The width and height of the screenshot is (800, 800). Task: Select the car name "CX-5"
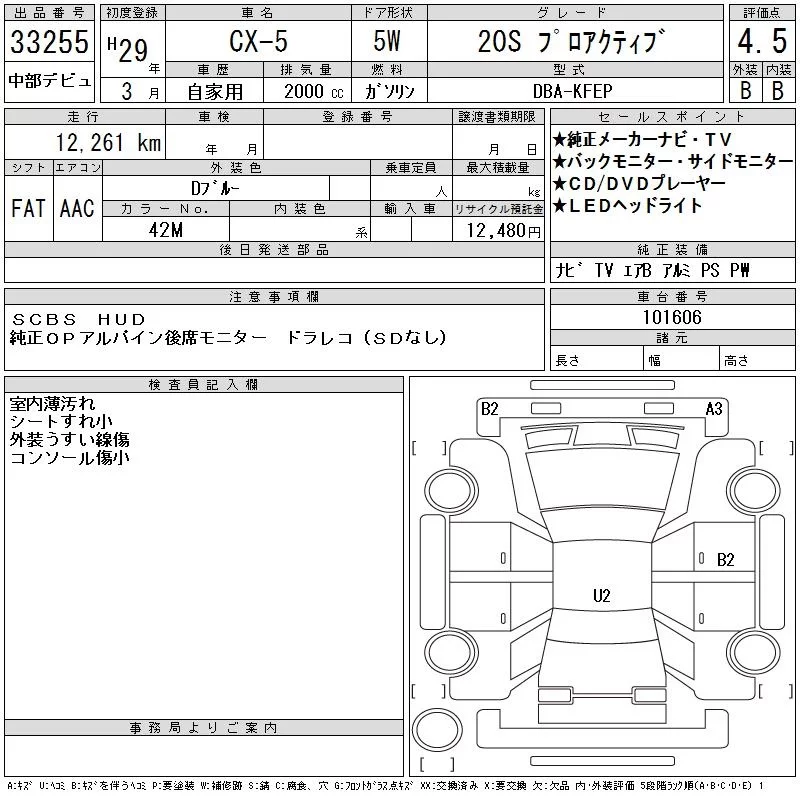coord(258,41)
